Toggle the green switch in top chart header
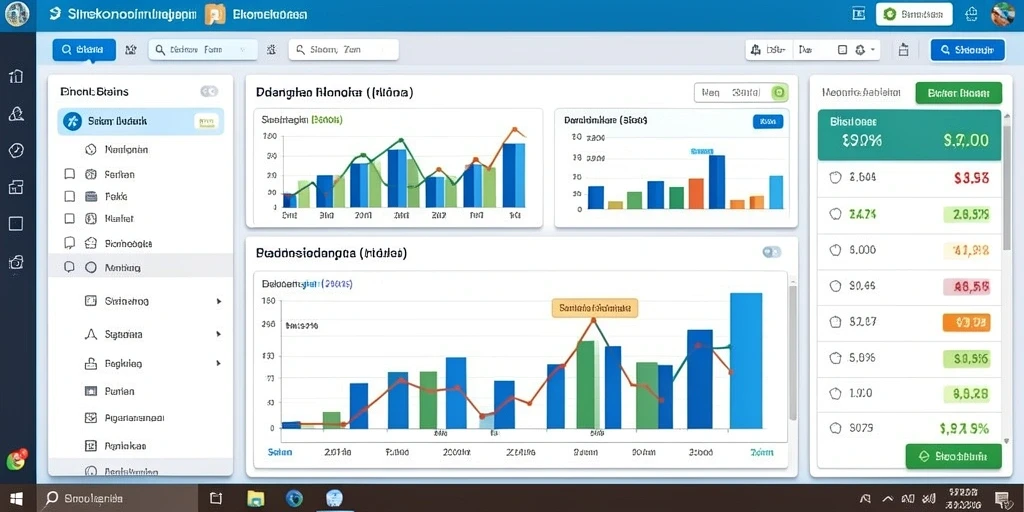The image size is (1024, 512). click(778, 93)
